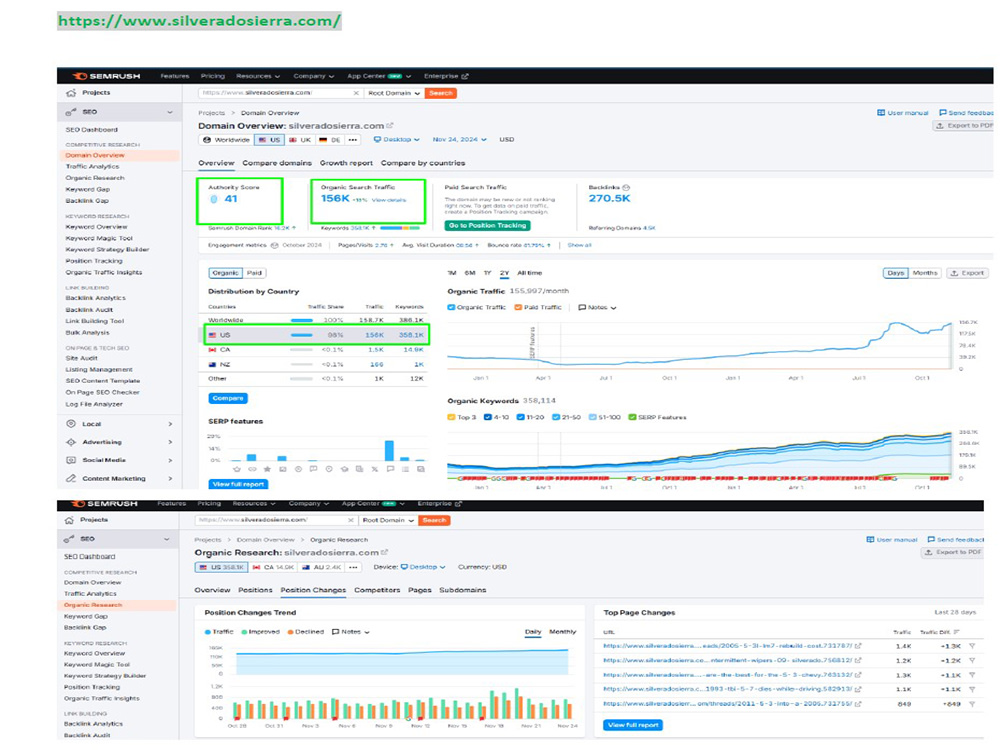Open Root Domain dropdown in bottom screenshot
Image resolution: width=1000 pixels, height=750 pixels.
tap(388, 520)
